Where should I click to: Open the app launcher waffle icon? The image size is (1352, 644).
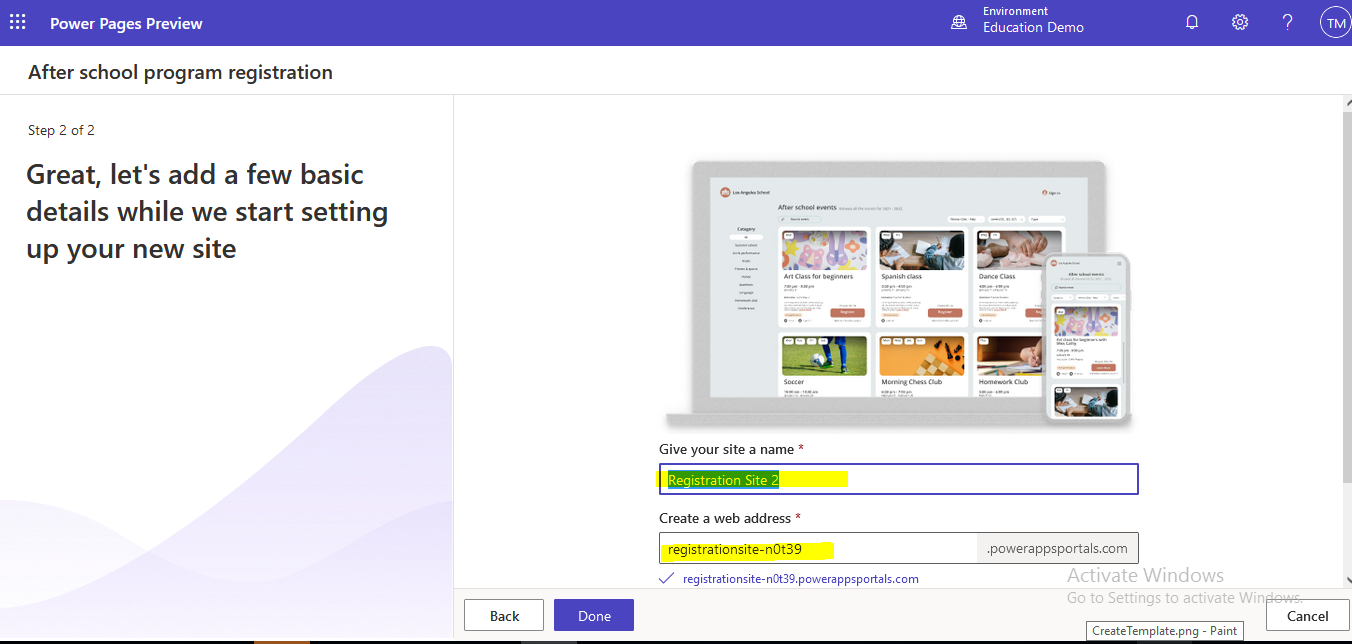pos(17,21)
